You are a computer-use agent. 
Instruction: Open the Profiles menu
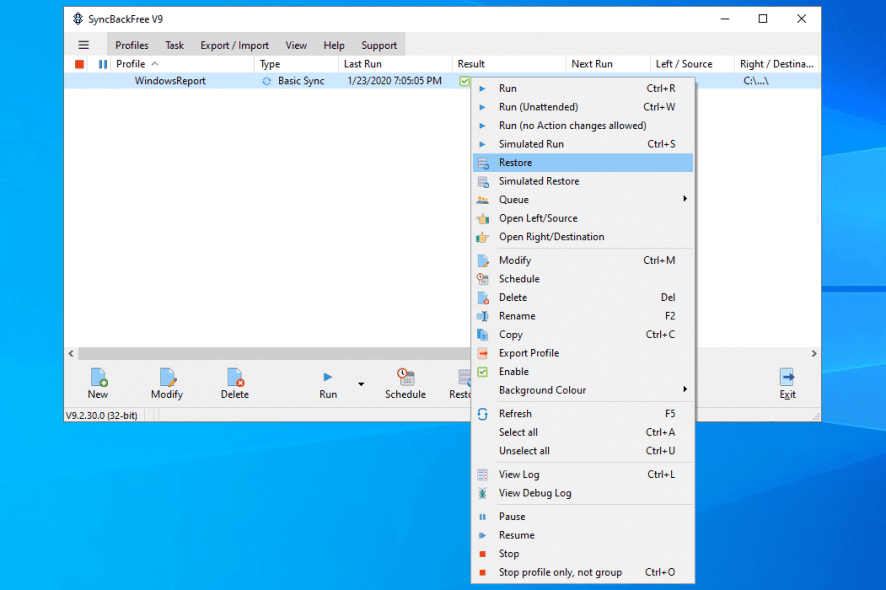[132, 45]
